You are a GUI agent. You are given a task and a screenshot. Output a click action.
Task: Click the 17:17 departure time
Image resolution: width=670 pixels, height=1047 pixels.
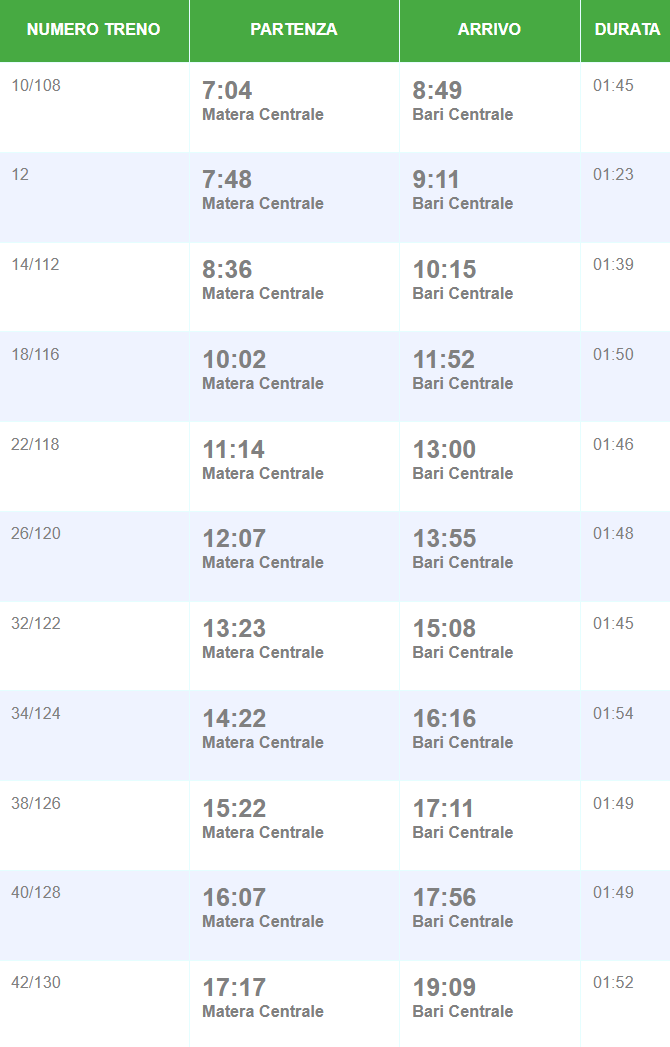coord(234,988)
